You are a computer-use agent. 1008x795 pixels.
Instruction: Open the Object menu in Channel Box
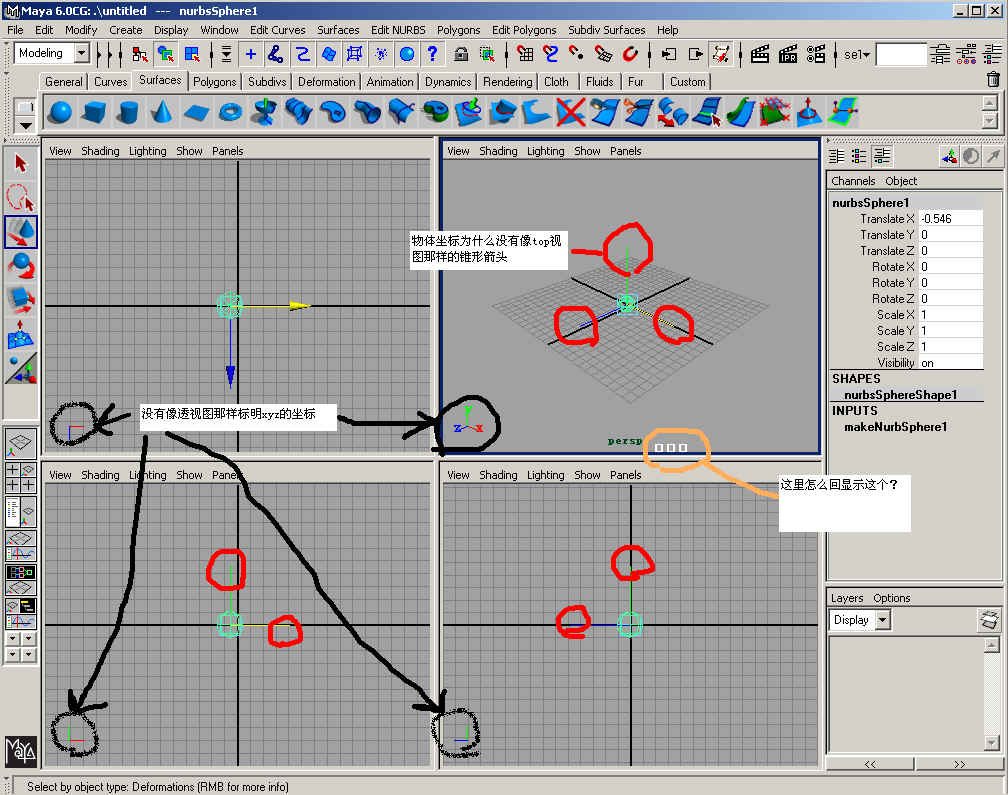901,181
